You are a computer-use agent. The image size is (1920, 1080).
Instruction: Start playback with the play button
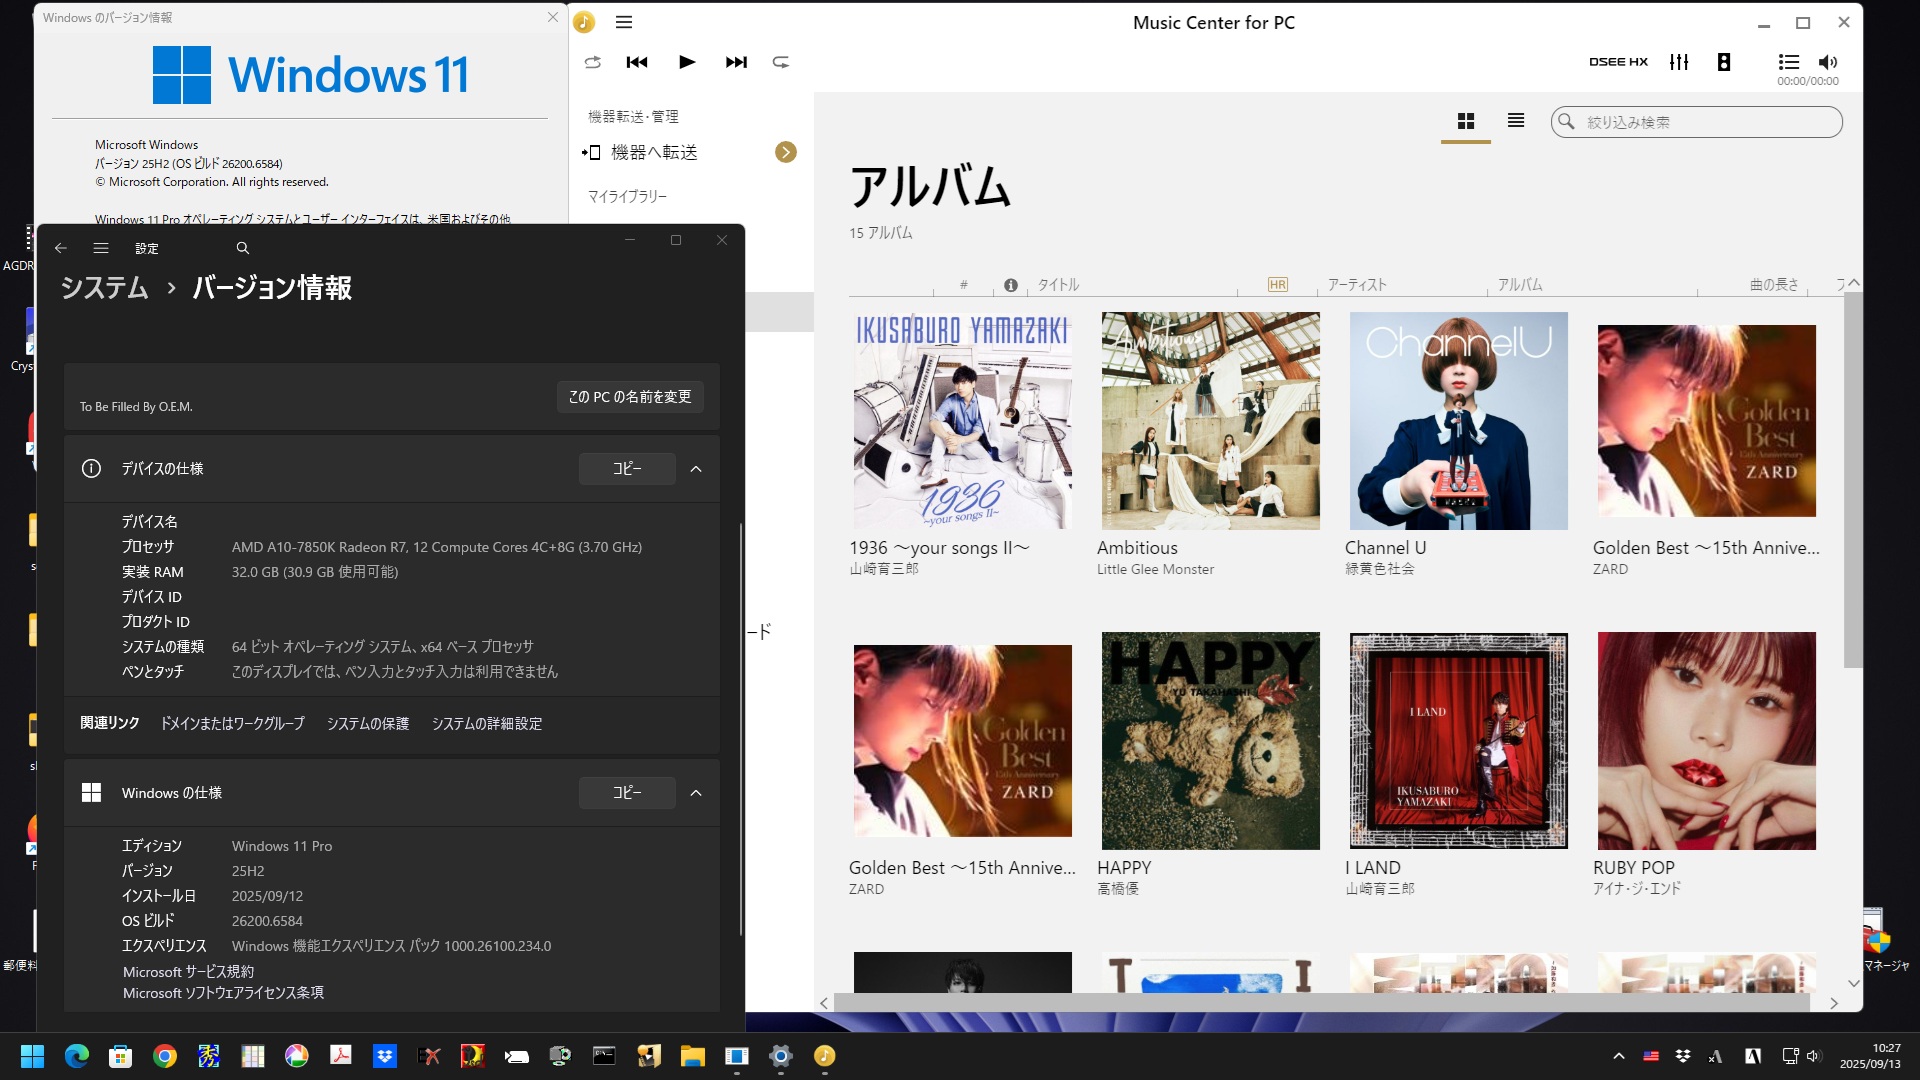687,62
